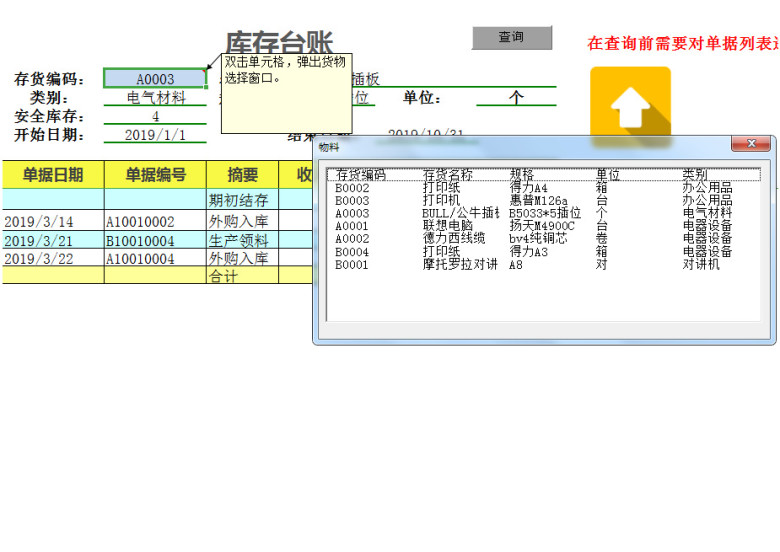Select material row B0003 打印机
This screenshot has width=780, height=552.
(x=543, y=200)
